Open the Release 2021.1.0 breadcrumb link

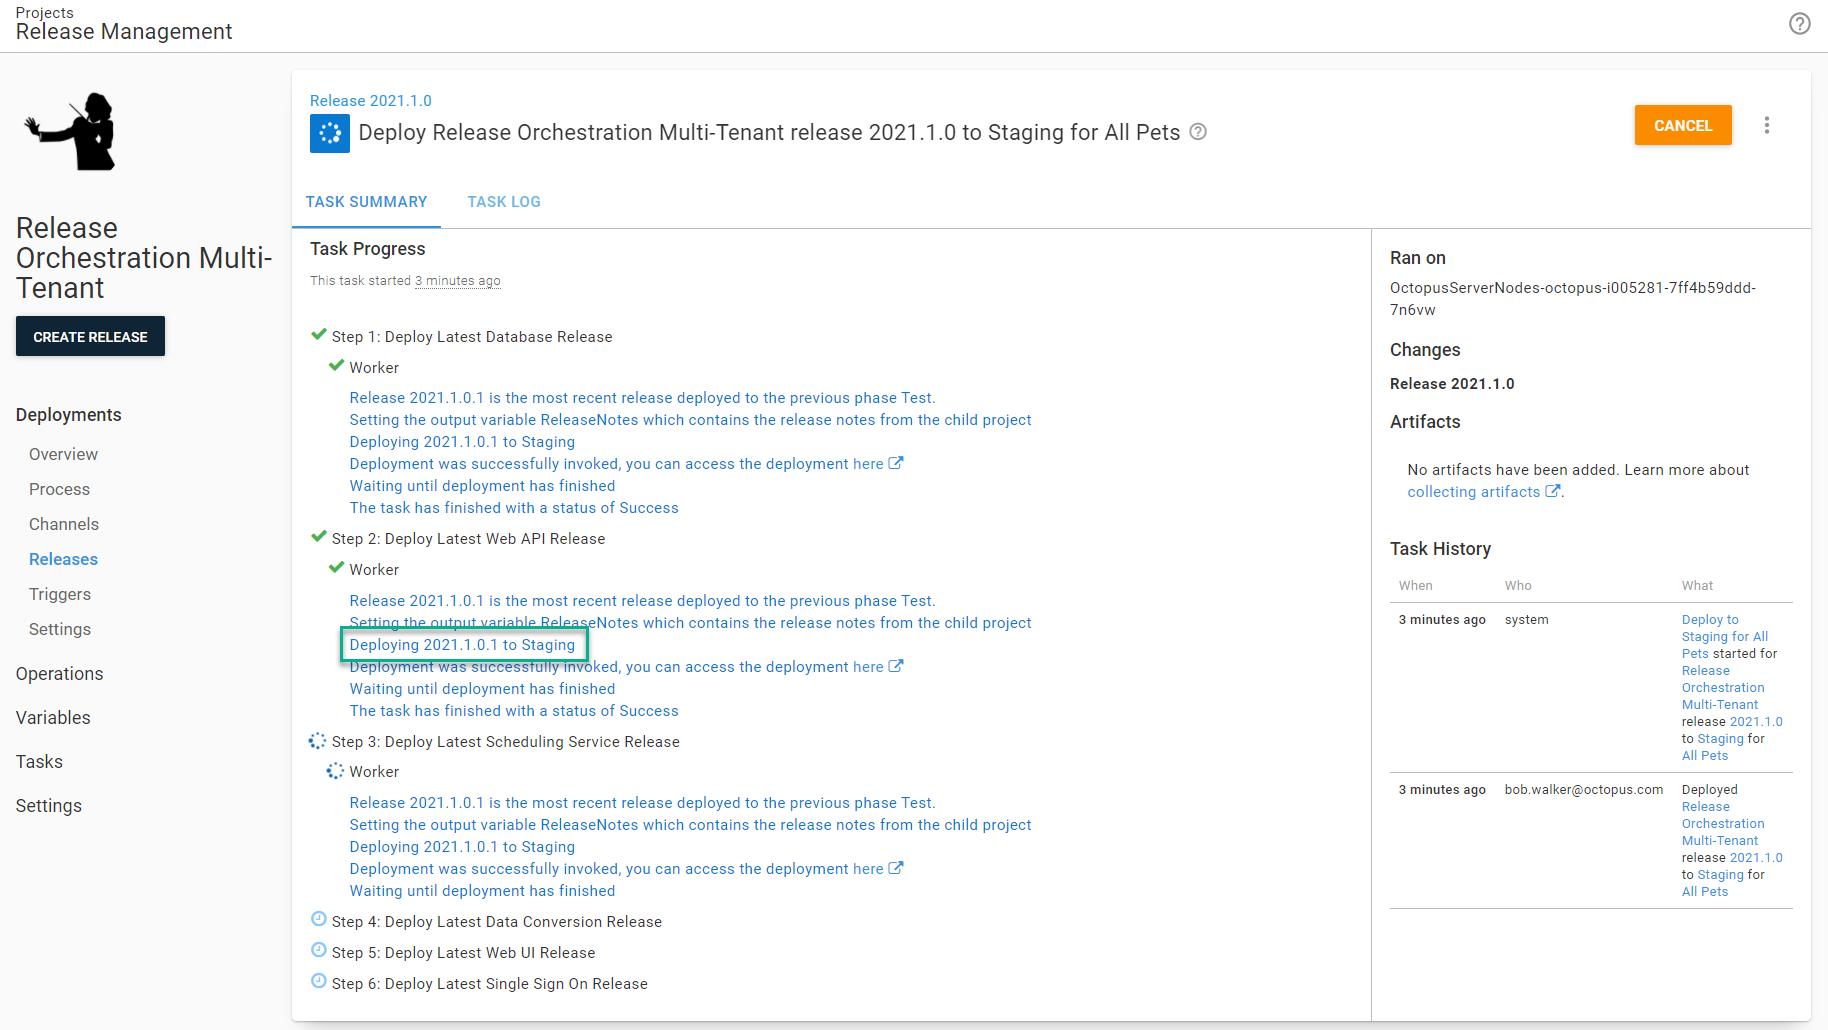click(x=370, y=101)
